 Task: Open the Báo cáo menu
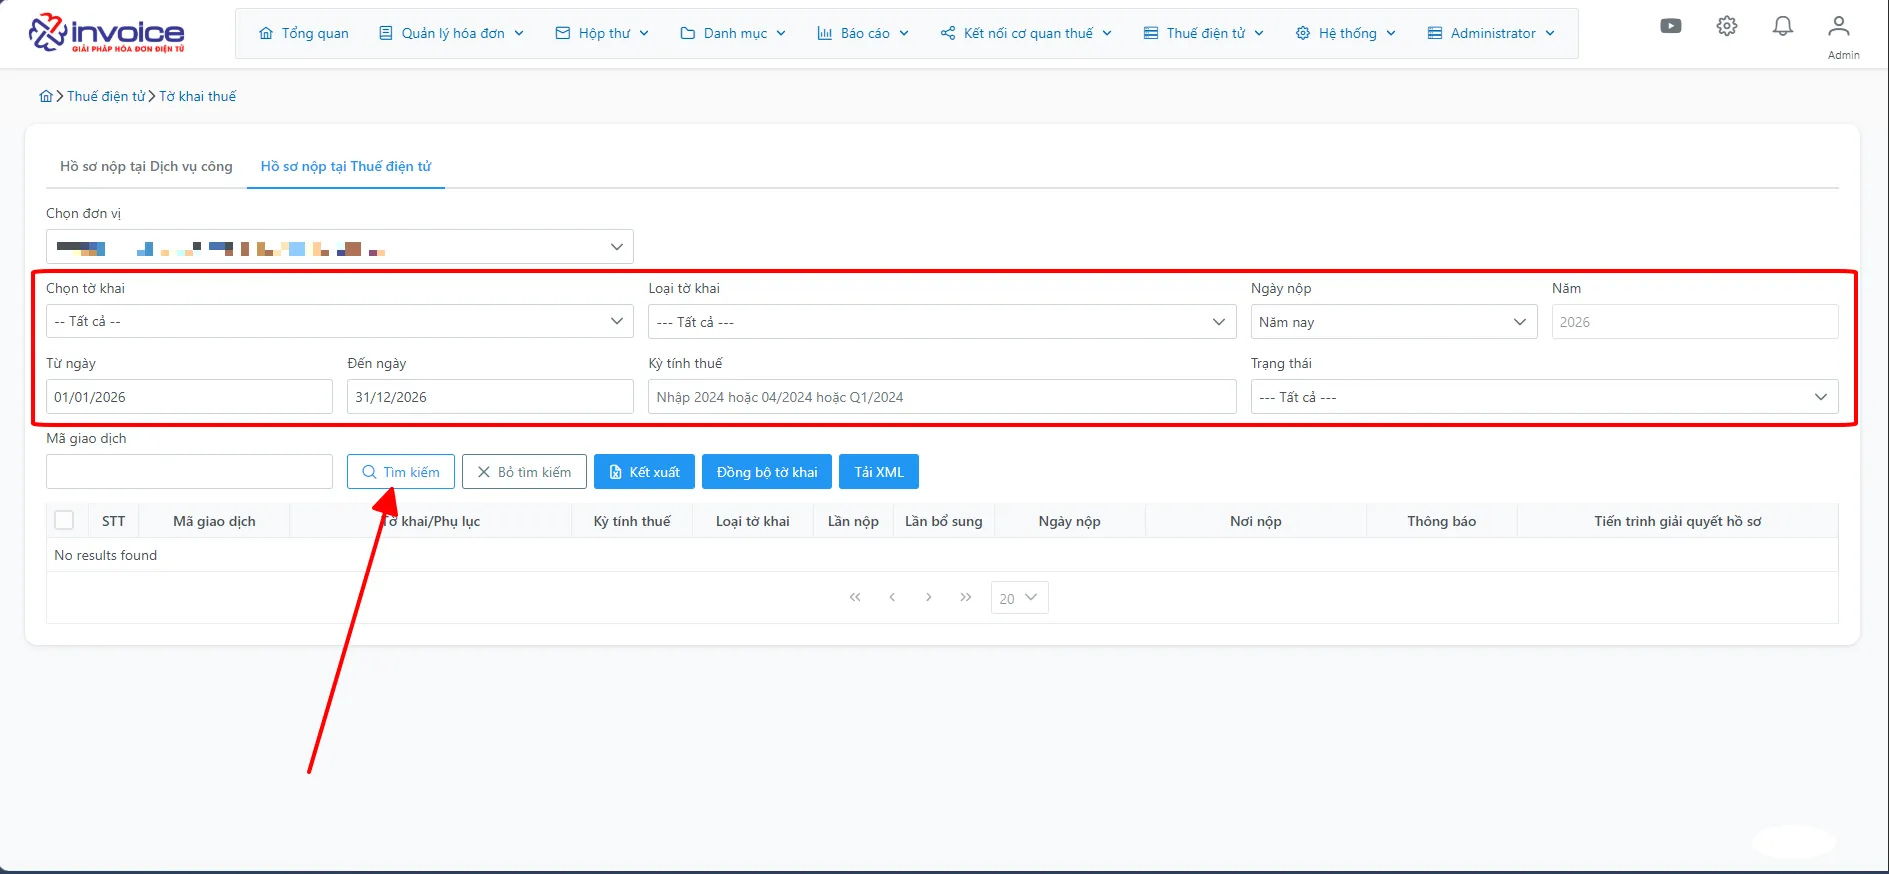863,33
